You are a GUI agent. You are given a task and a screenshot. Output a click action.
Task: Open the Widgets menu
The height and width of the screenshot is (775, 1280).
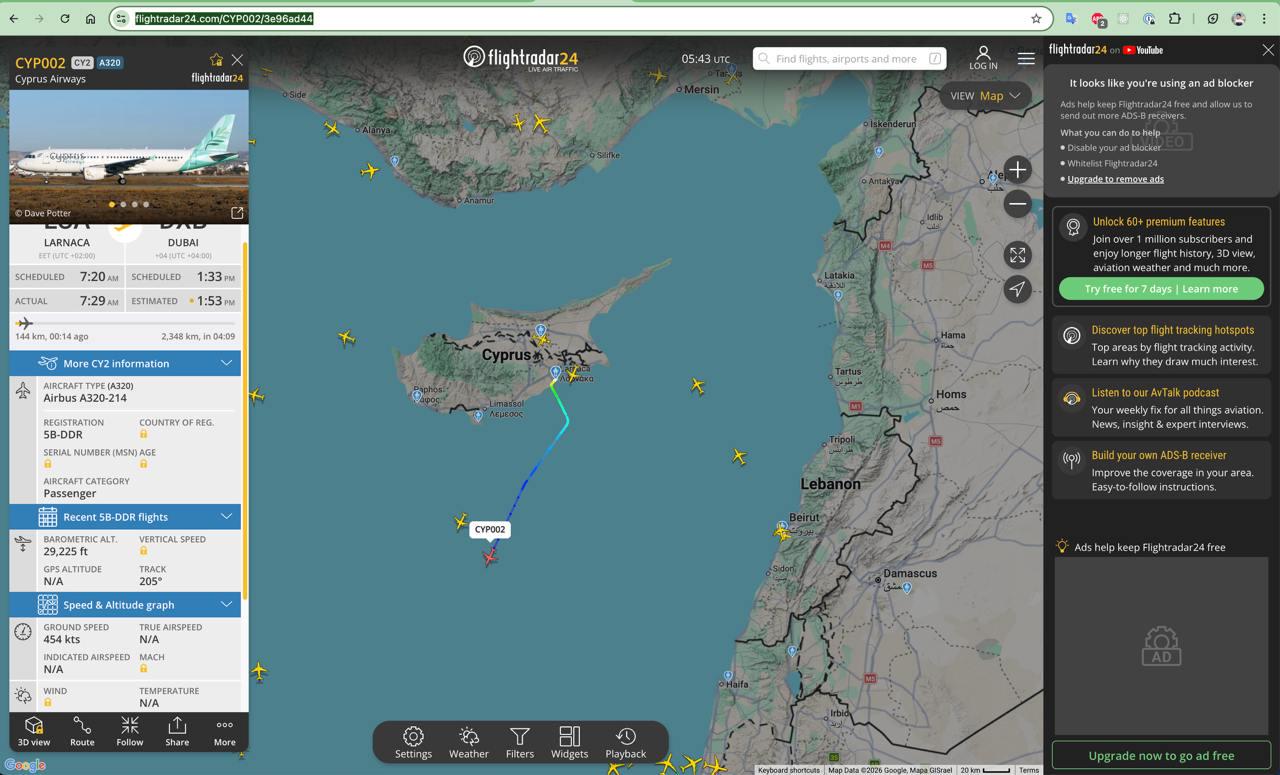(x=569, y=742)
